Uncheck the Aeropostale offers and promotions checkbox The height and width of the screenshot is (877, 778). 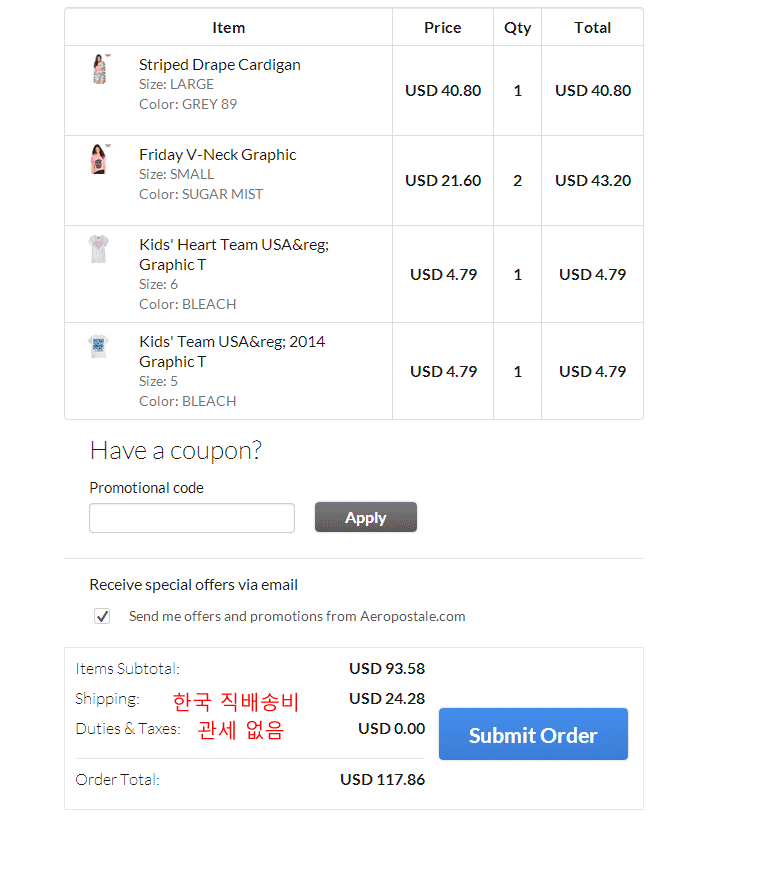coord(102,616)
